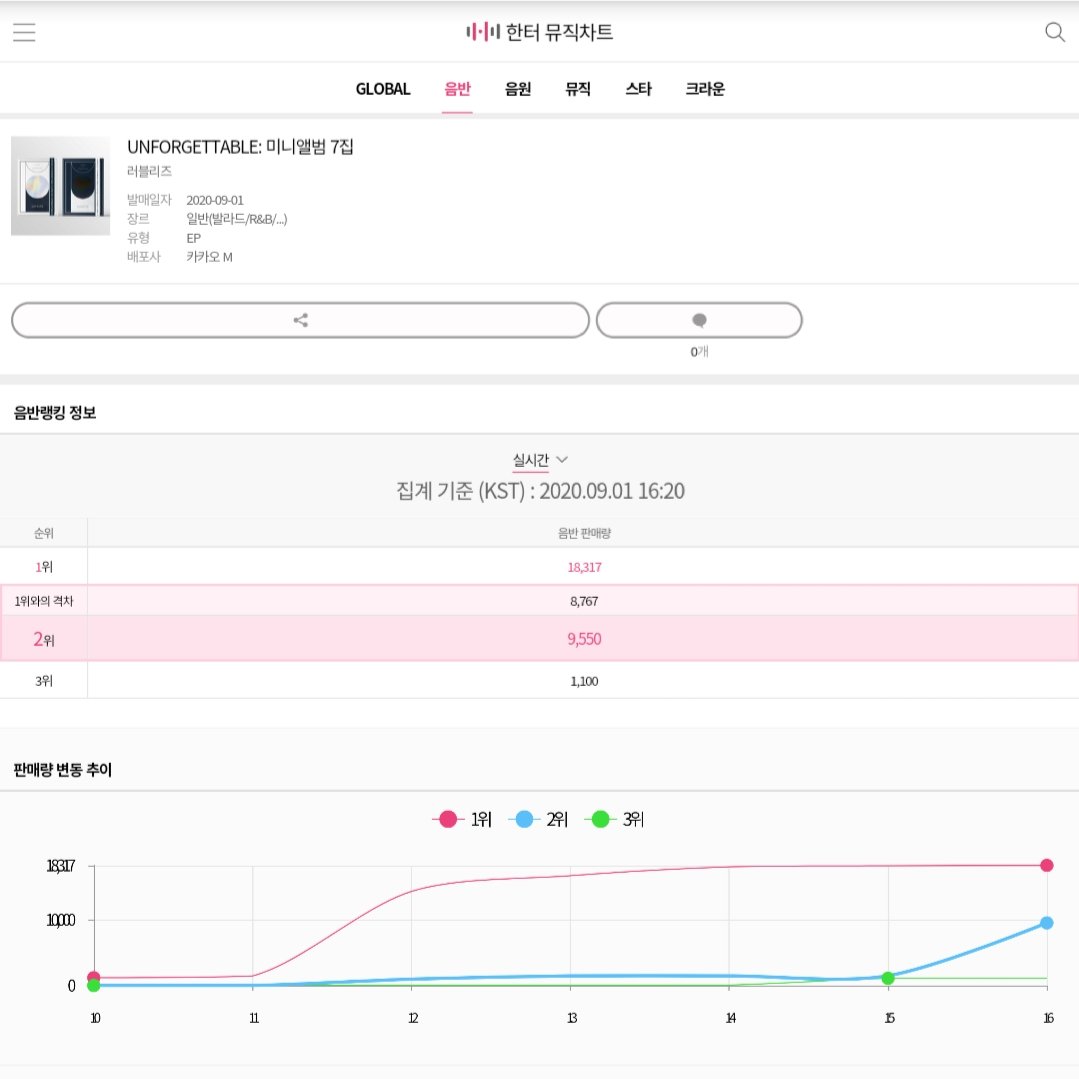Click the pink 1위 endpoint marker on the chart
Image resolution: width=1079 pixels, height=1079 pixels.
[x=1045, y=864]
